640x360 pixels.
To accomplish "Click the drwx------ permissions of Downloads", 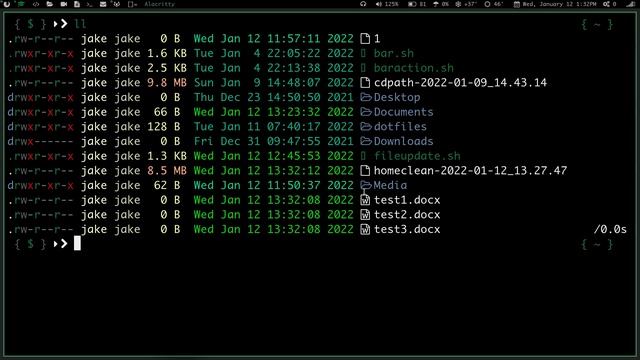I will (40, 142).
